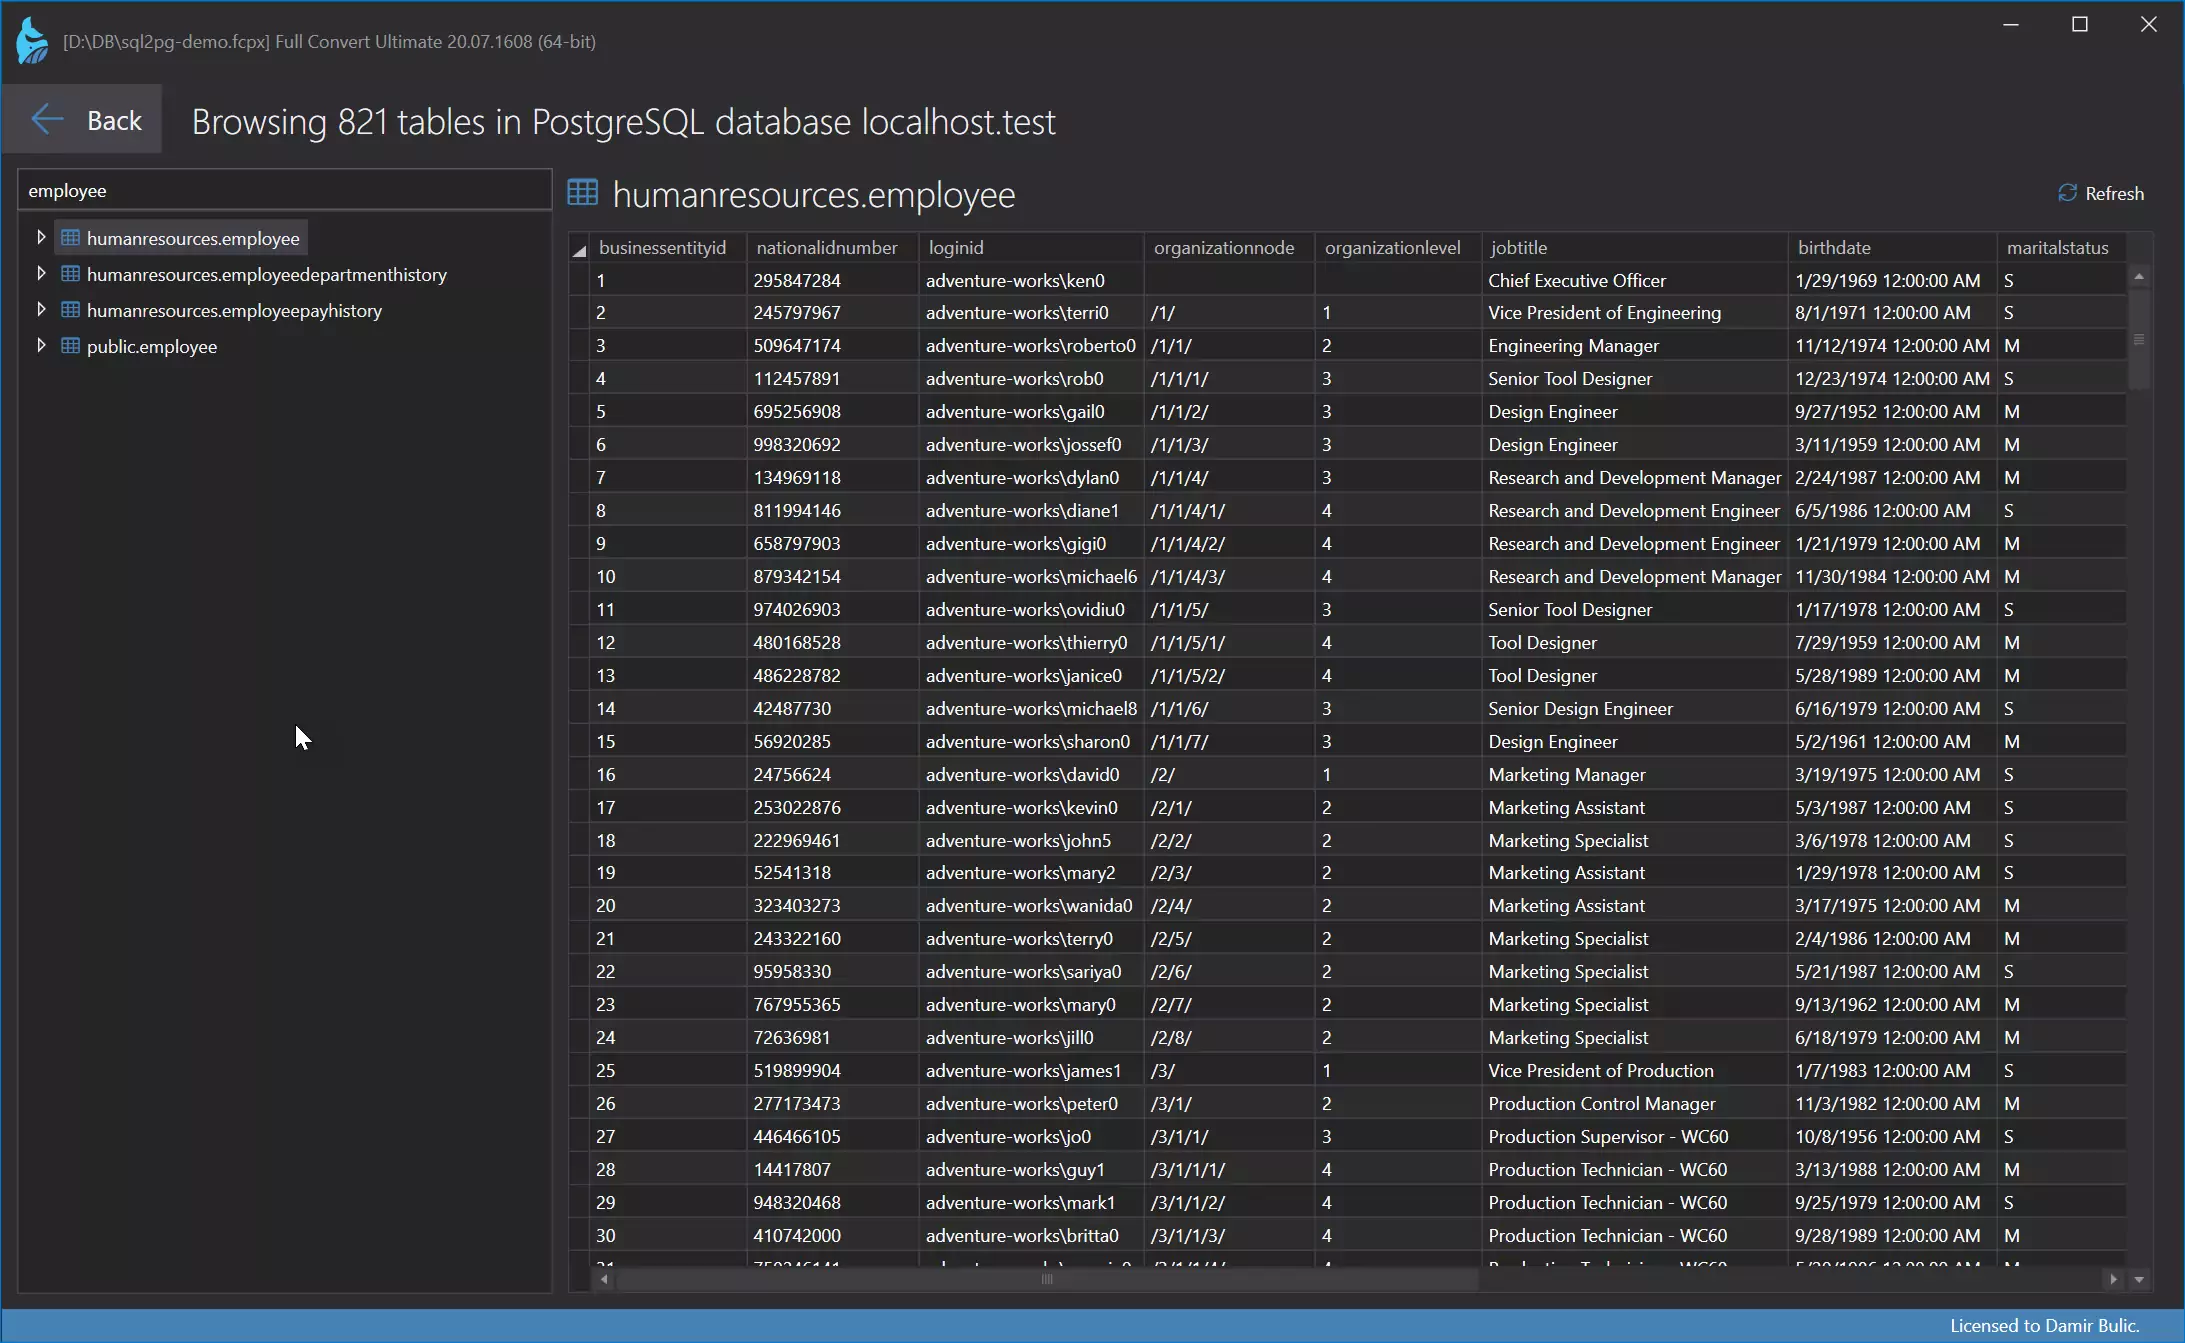Expand the humanresources.employeepayhistory tree item
This screenshot has width=2185, height=1343.
(37, 309)
